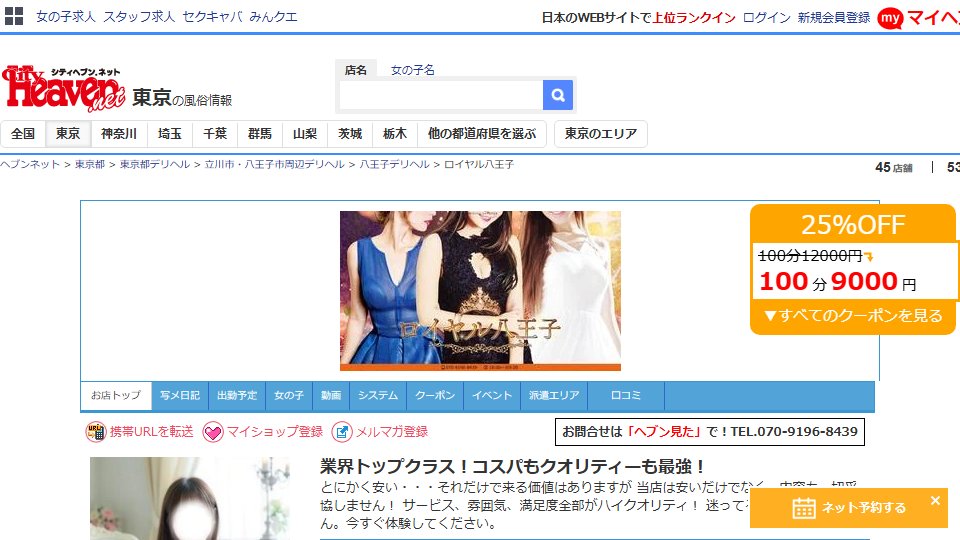Image resolution: width=960 pixels, height=540 pixels.
Task: Click the shop name search field
Action: pyautogui.click(x=441, y=96)
